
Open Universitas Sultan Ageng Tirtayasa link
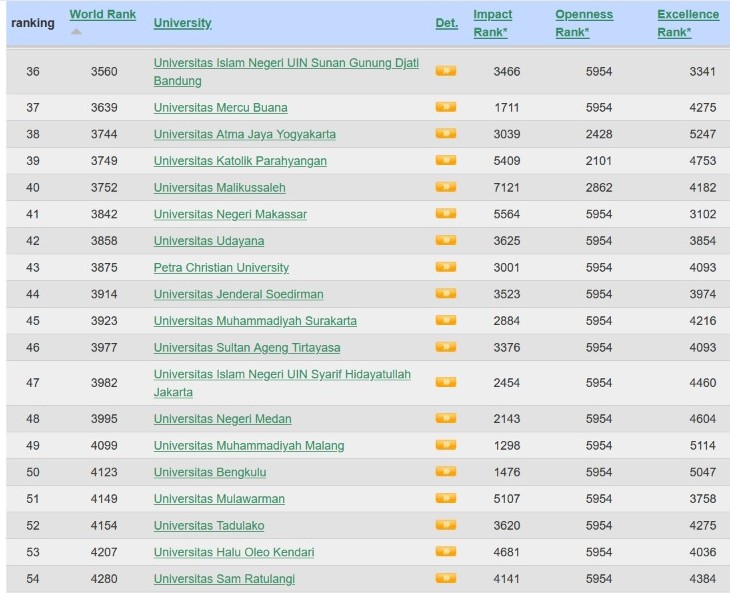[247, 347]
